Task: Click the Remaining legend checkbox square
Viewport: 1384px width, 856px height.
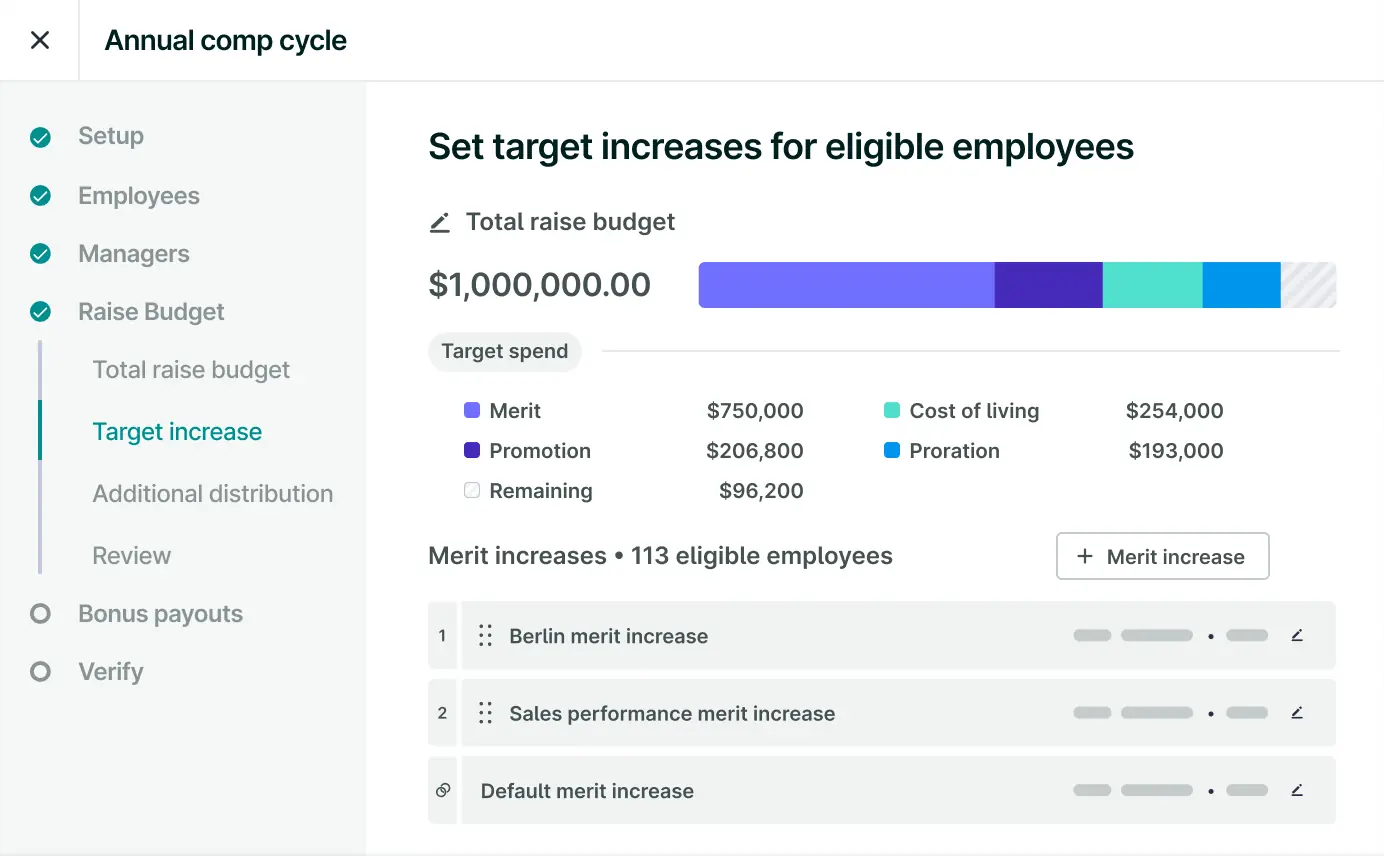Action: pos(472,491)
